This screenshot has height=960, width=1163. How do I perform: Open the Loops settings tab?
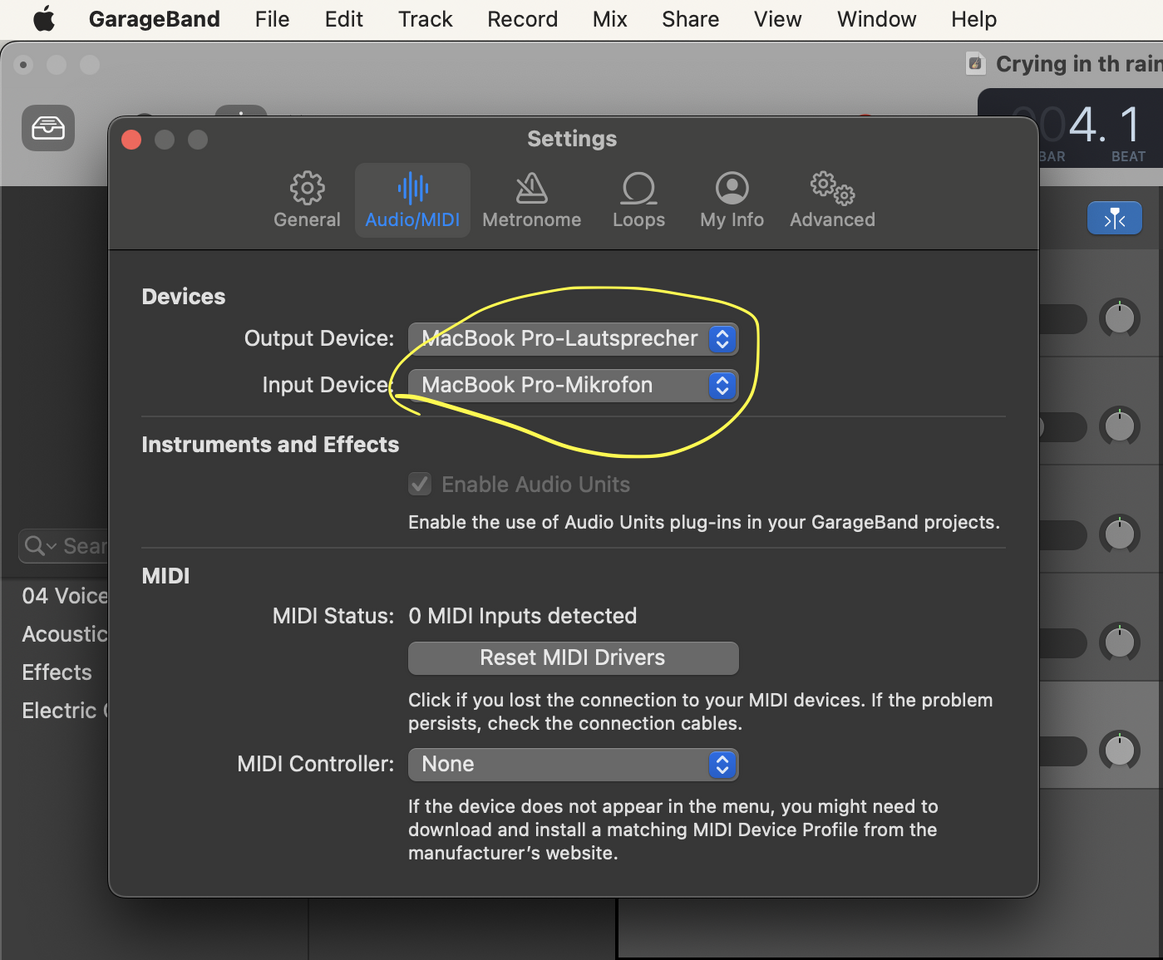coord(639,200)
